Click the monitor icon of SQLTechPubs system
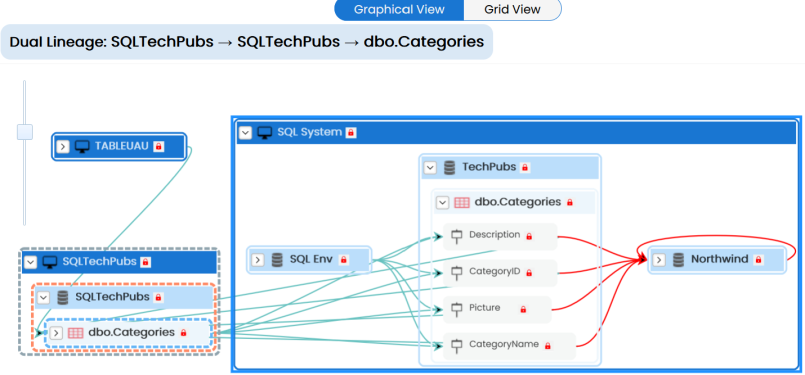Viewport: 805px width, 375px height. coord(50,262)
